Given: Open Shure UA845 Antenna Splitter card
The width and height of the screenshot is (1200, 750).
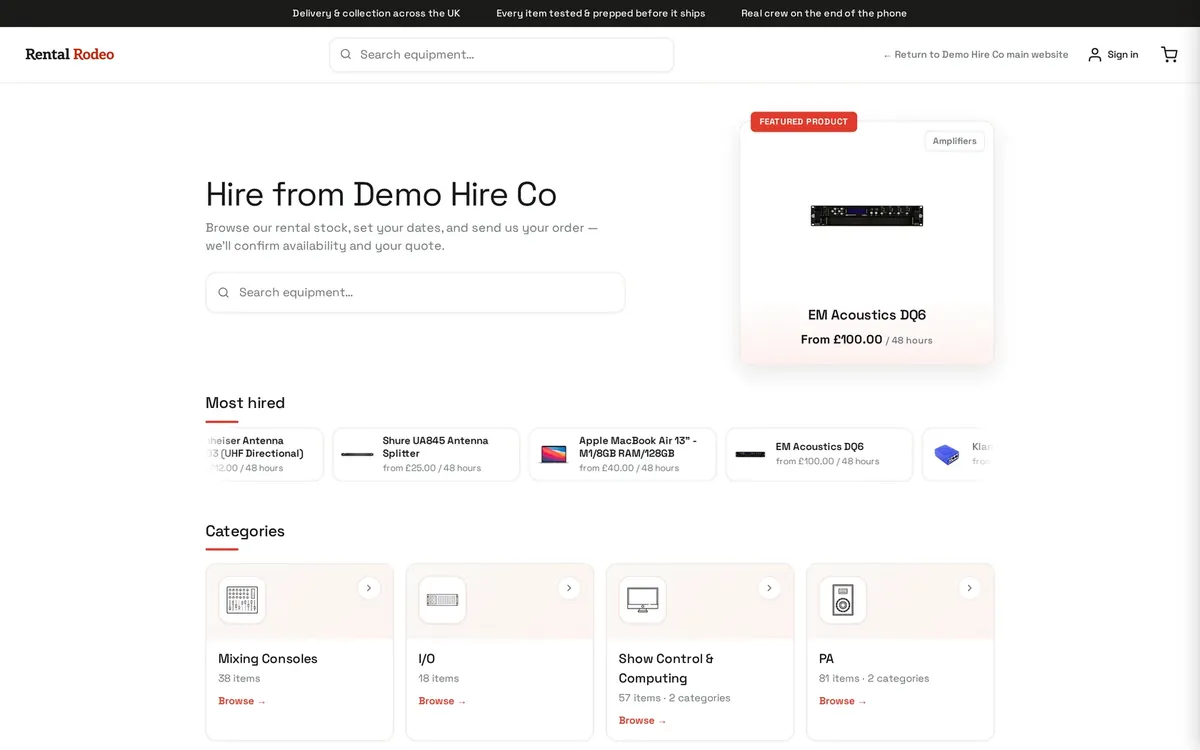Looking at the screenshot, I should pyautogui.click(x=426, y=454).
